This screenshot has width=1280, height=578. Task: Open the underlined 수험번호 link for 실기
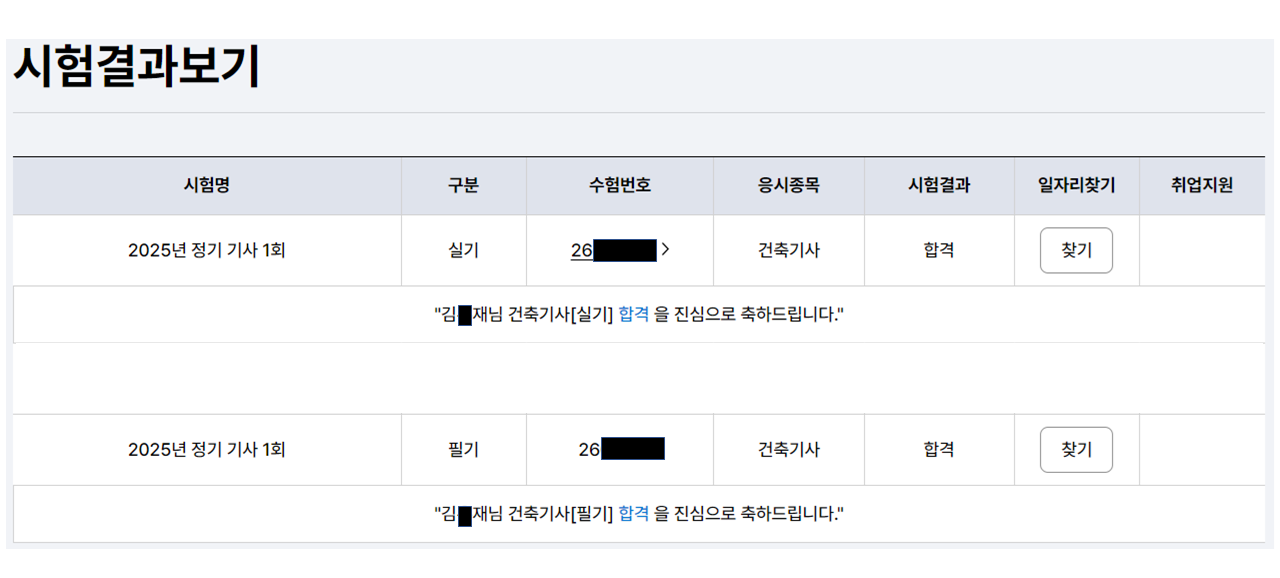point(613,250)
